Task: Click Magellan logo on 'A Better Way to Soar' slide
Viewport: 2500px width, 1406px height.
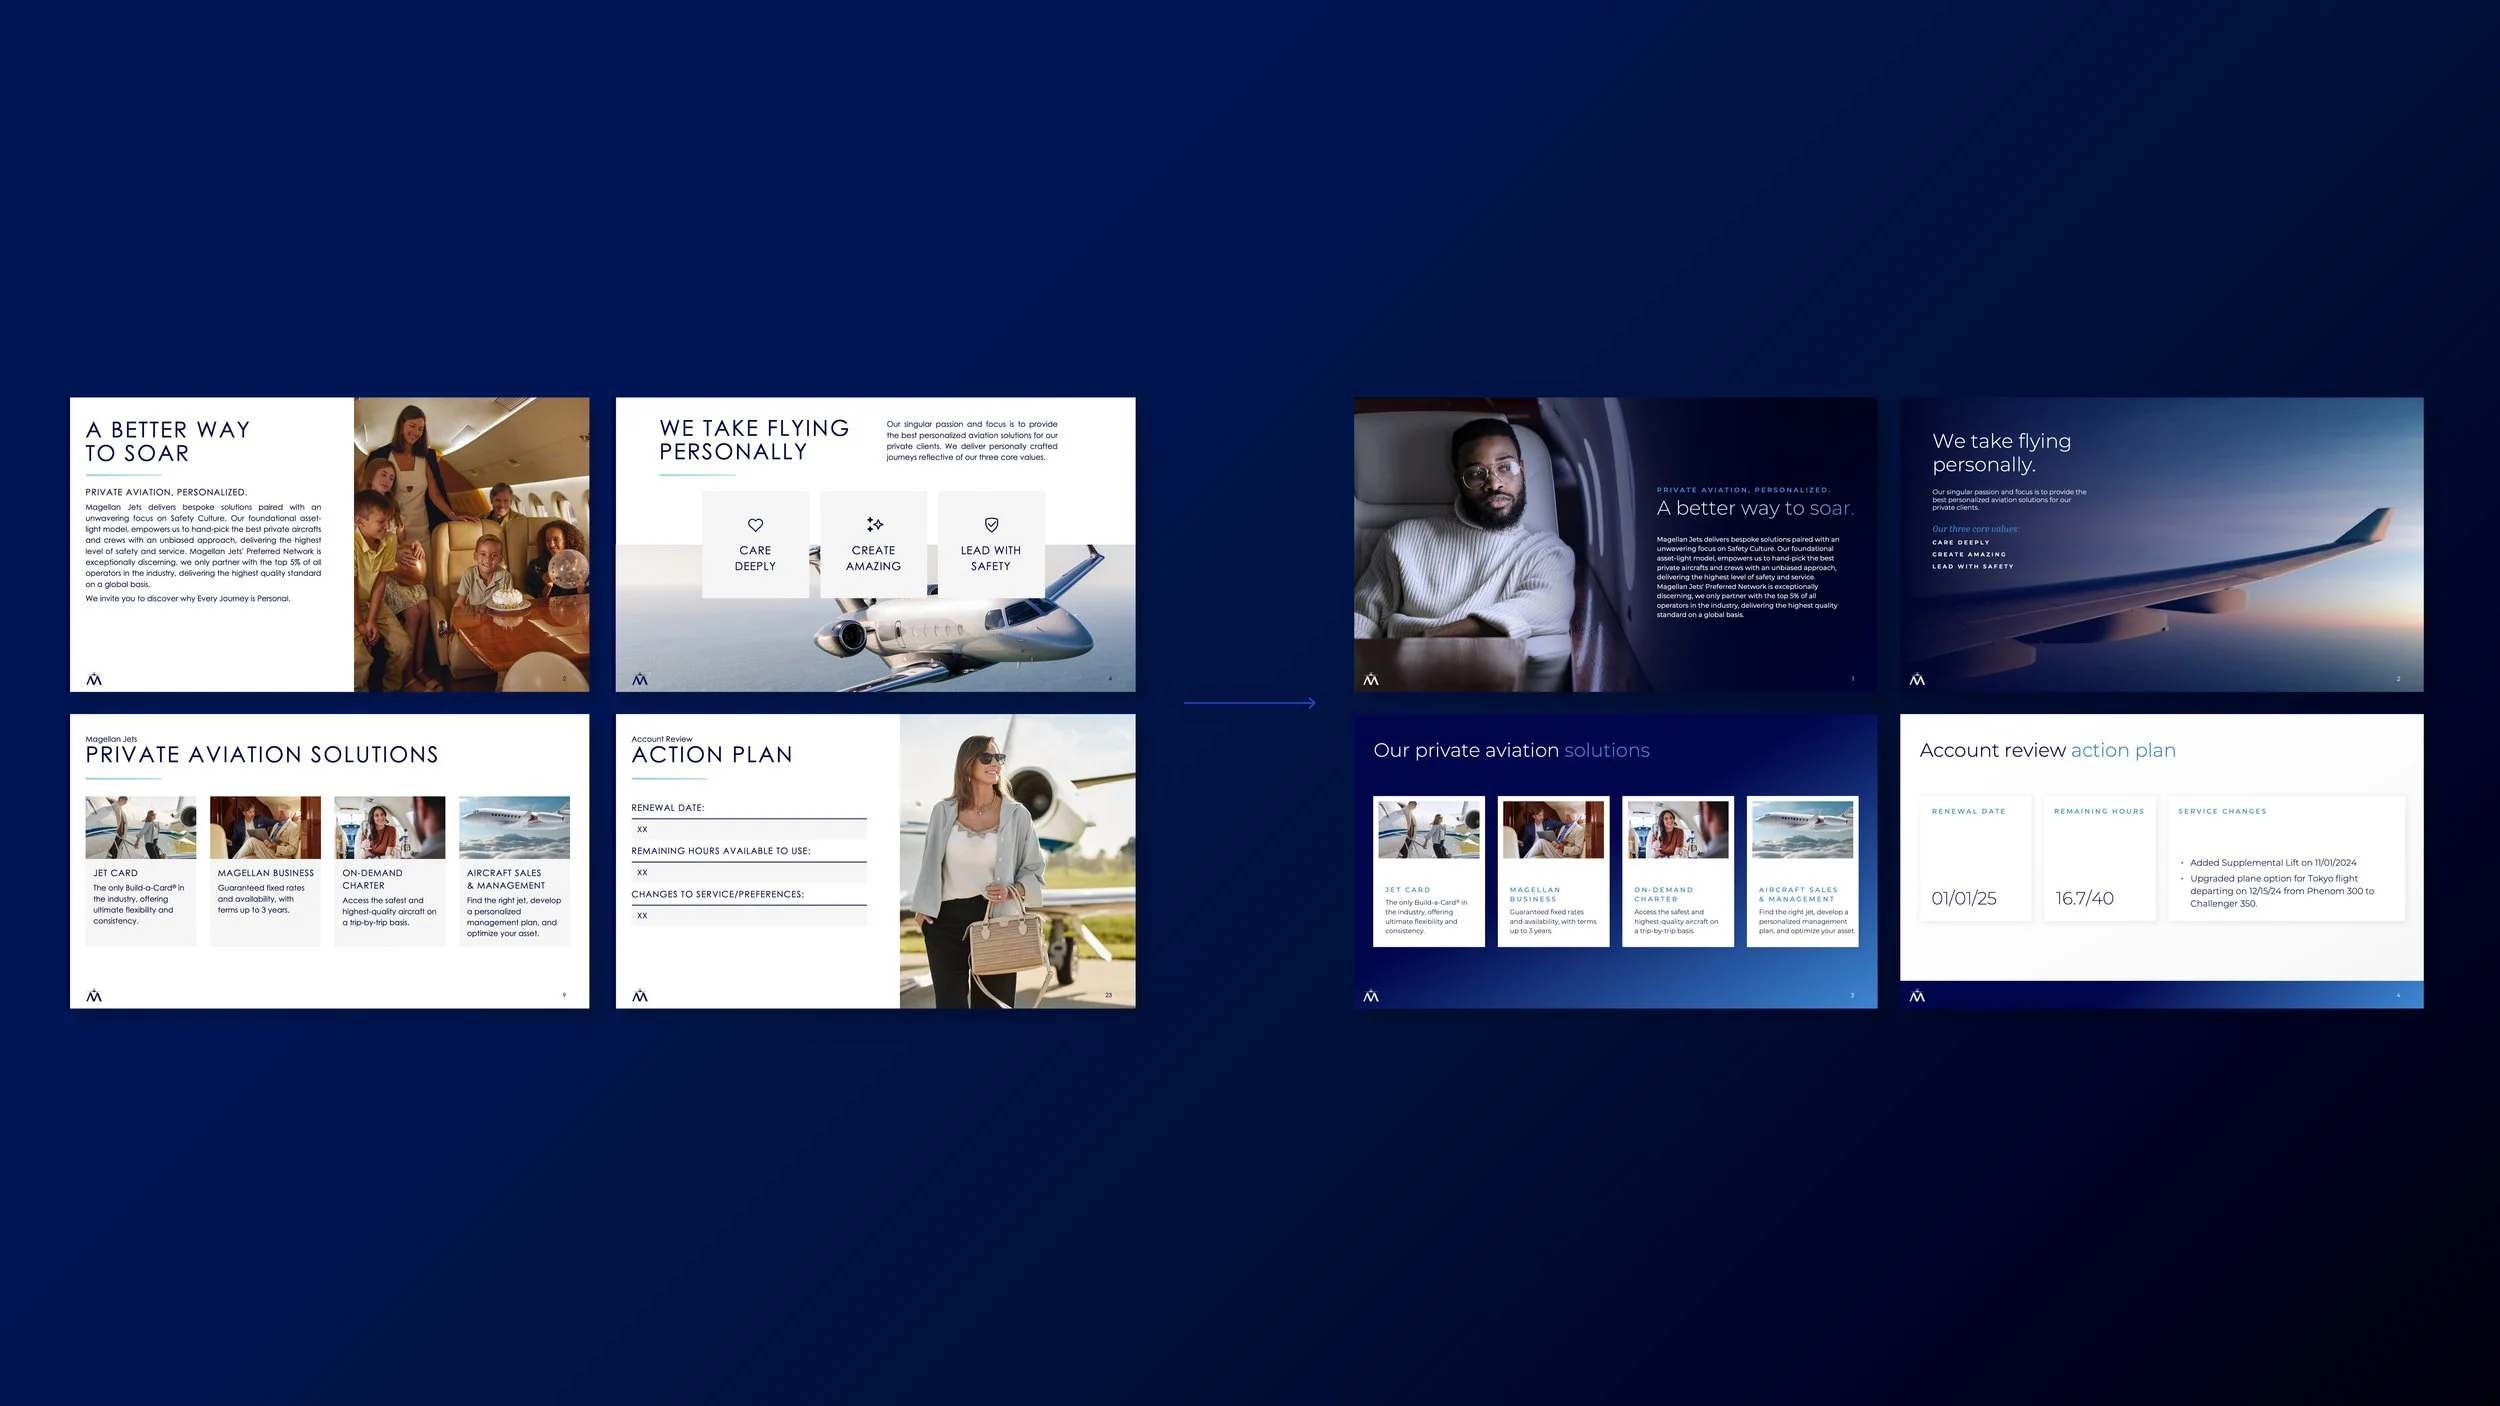Action: [x=94, y=680]
